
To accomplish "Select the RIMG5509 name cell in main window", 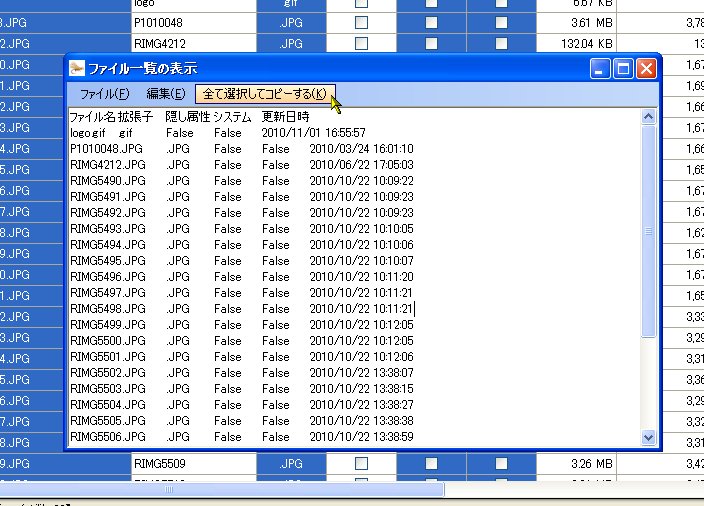I will click(x=194, y=463).
